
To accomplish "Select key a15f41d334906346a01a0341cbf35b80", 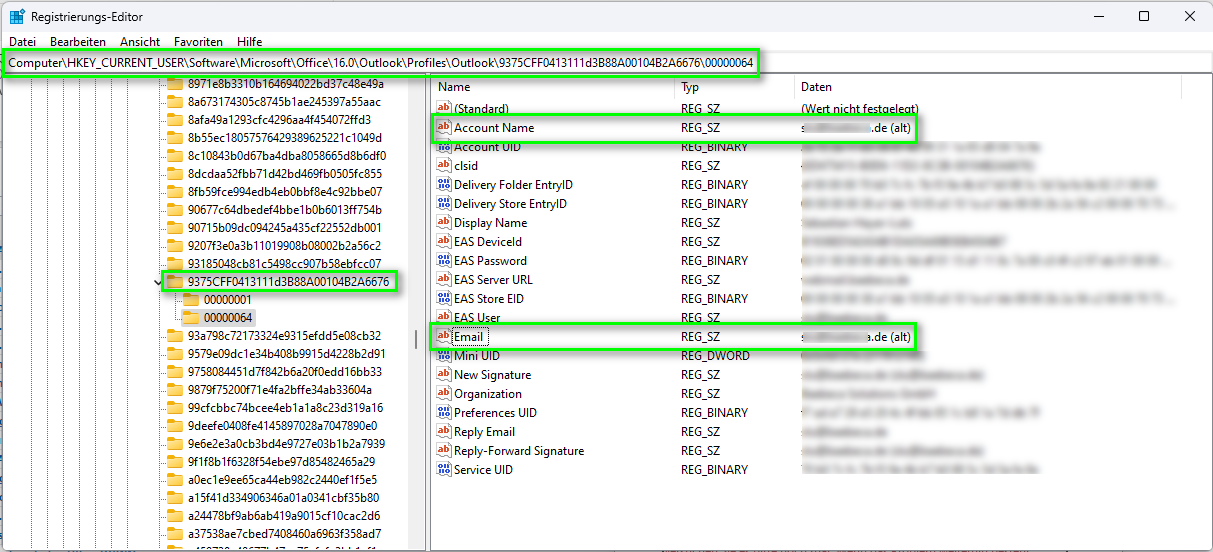I will [284, 498].
